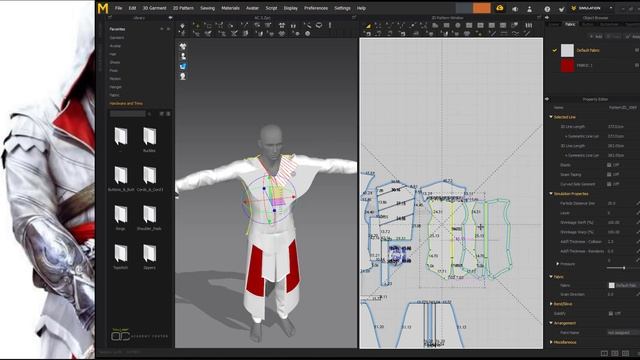Open the File menu
The image size is (640, 360).
pyautogui.click(x=118, y=8)
